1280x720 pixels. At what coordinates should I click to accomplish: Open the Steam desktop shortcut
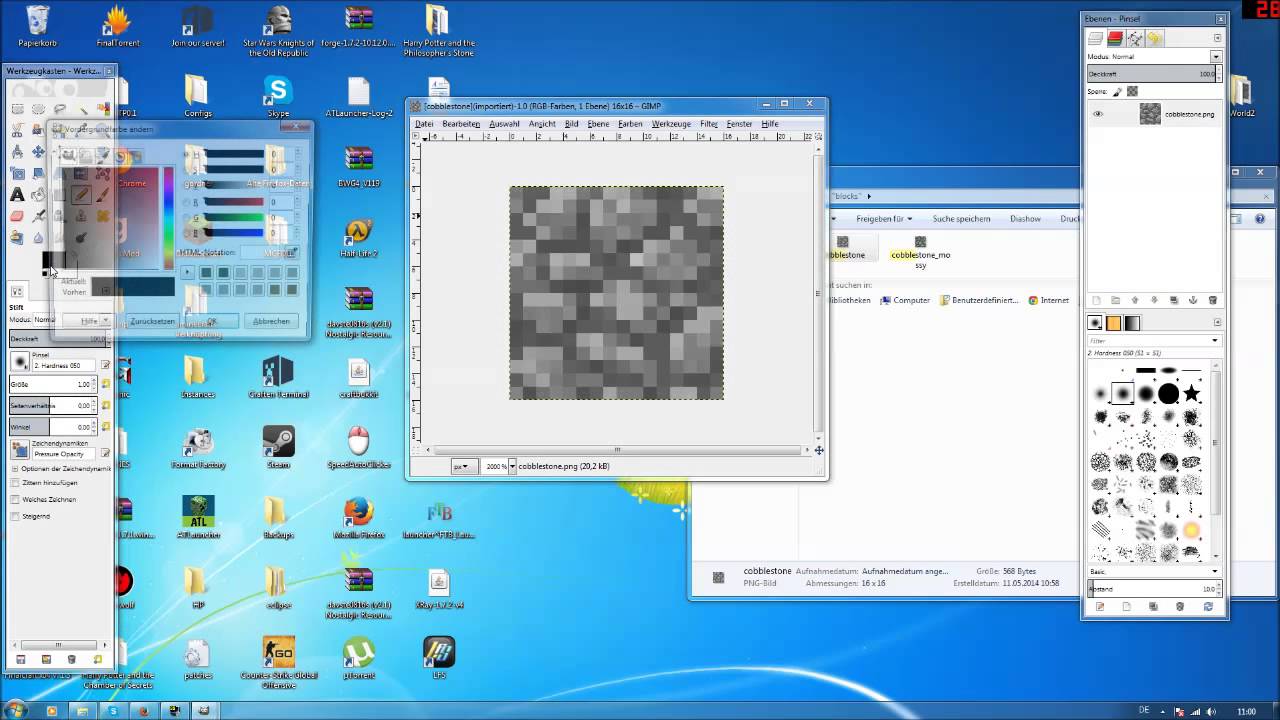pos(278,447)
